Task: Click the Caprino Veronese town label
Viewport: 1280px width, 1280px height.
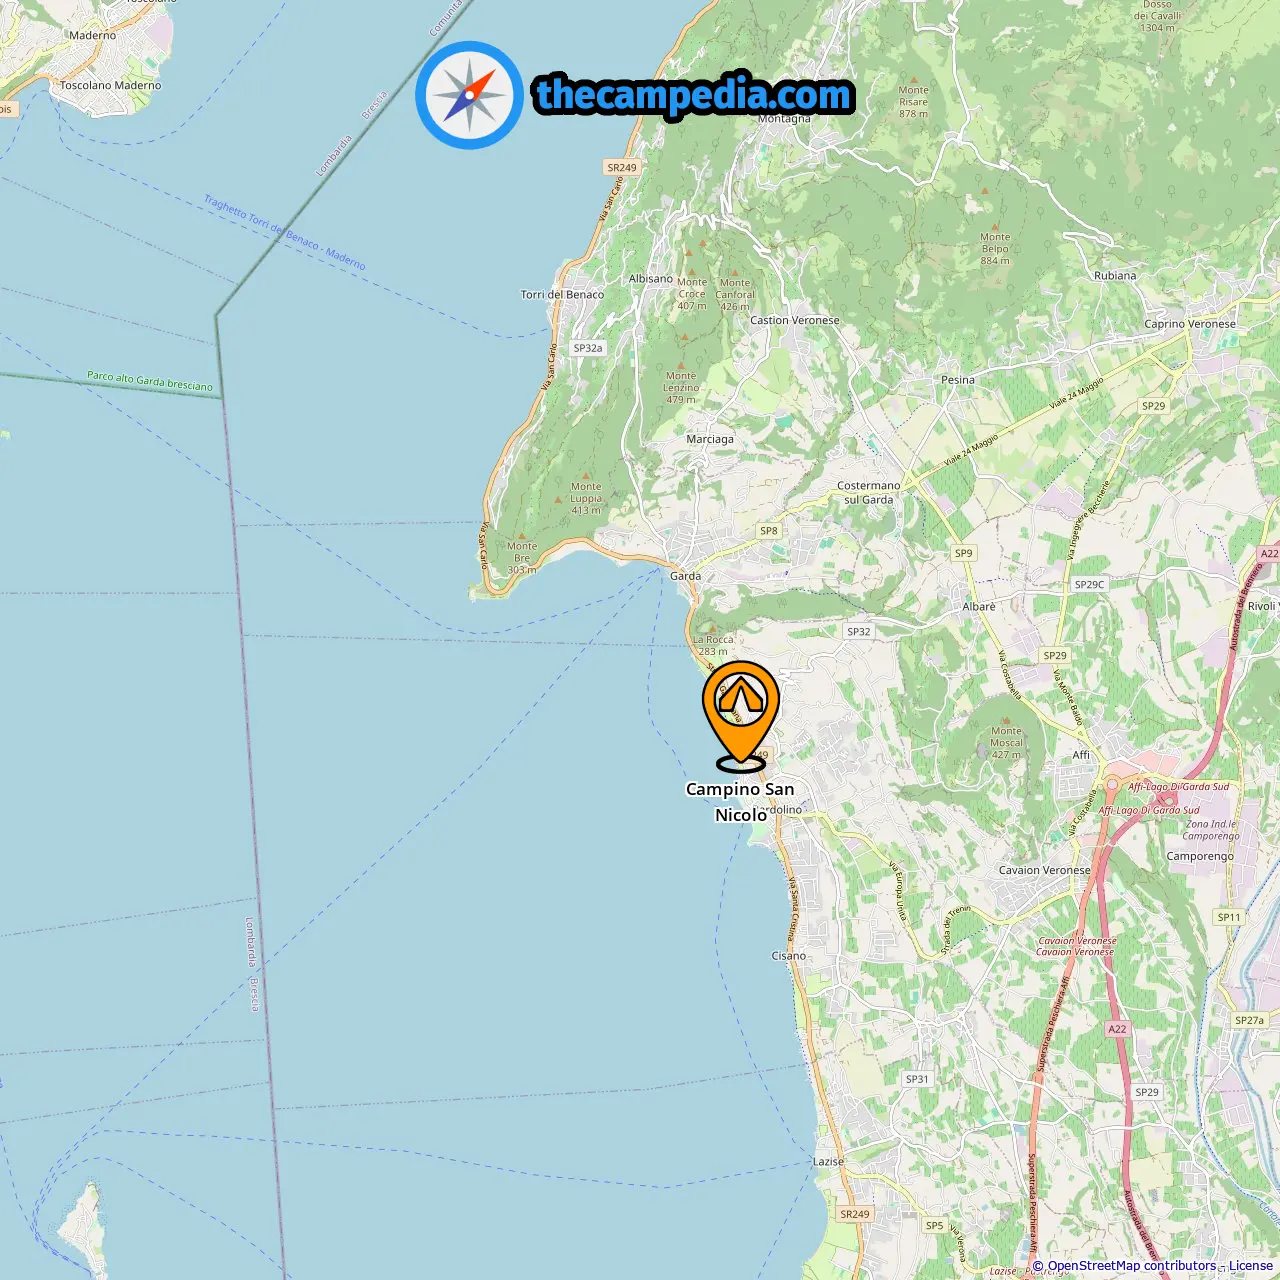Action: tap(1190, 324)
